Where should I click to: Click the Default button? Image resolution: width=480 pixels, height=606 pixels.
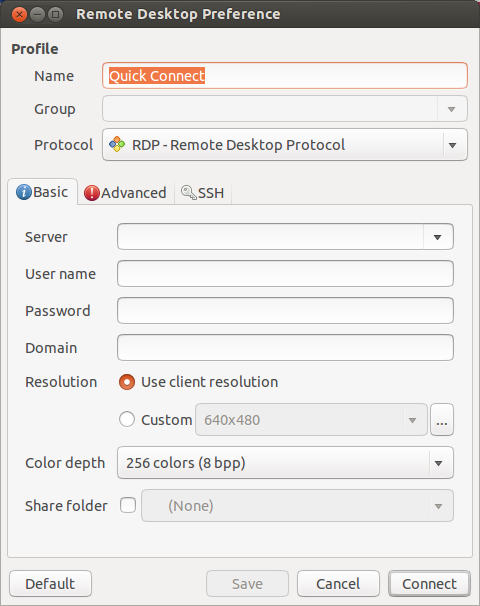[50, 584]
